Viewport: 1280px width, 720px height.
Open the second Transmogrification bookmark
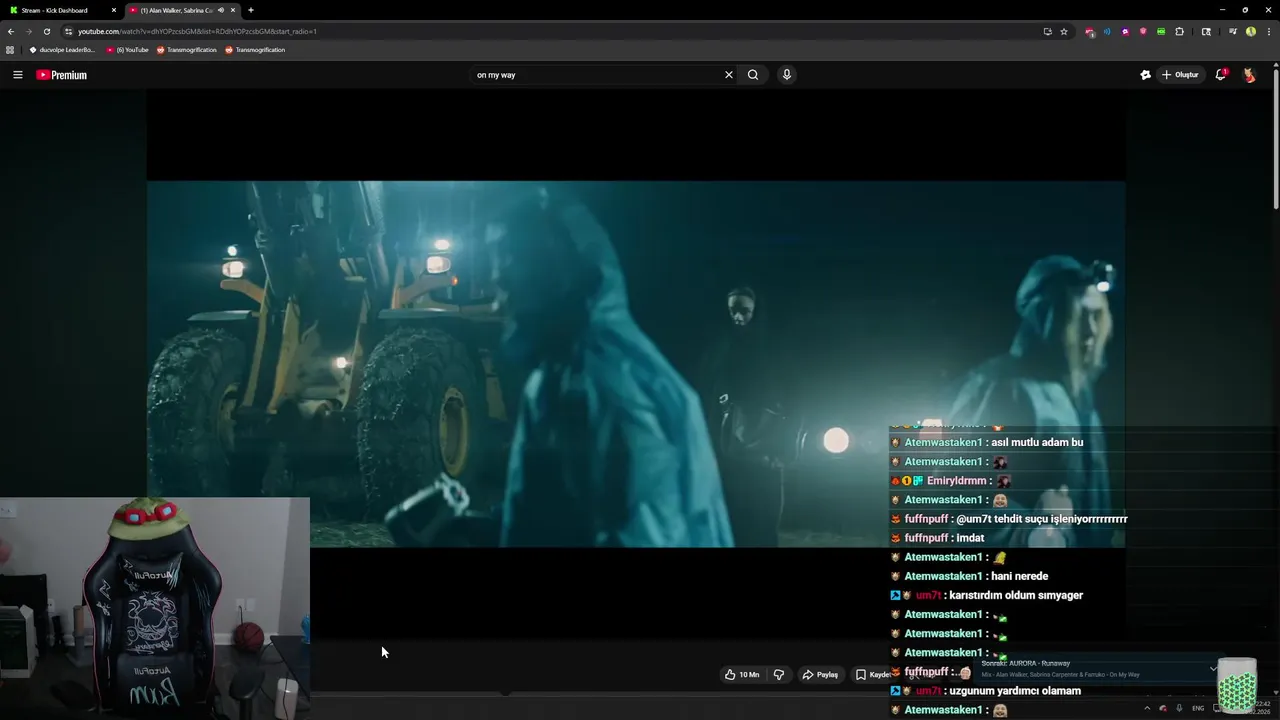[x=255, y=50]
